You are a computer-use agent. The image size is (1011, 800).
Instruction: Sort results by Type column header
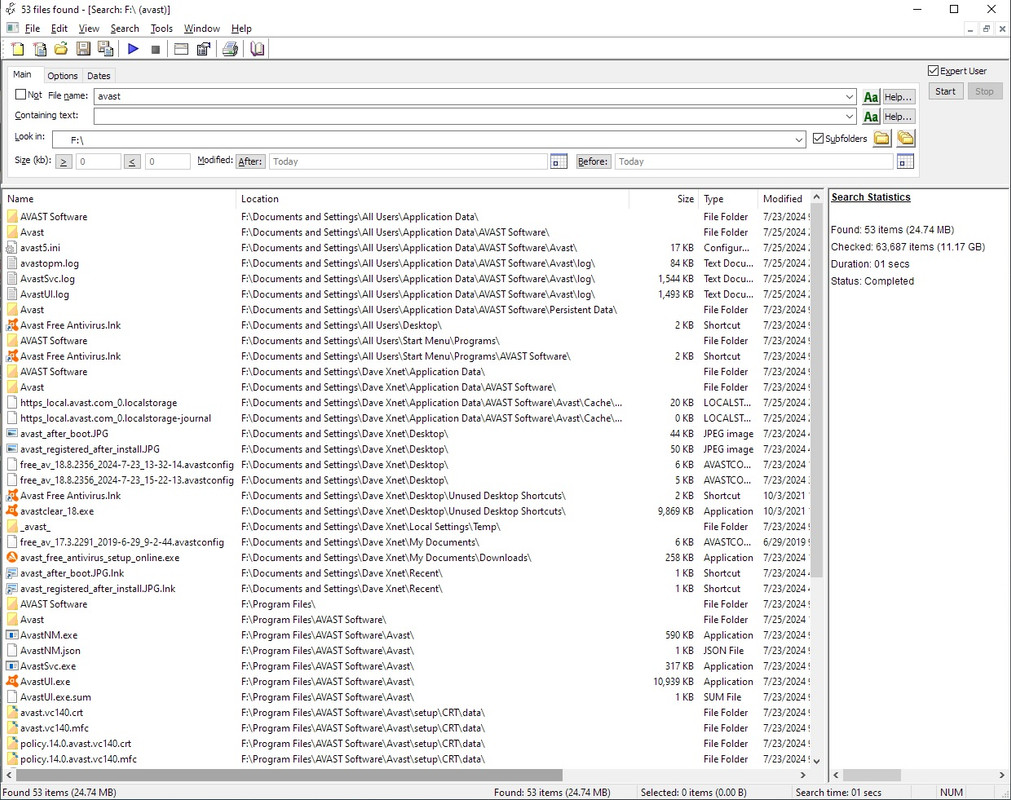tap(729, 199)
